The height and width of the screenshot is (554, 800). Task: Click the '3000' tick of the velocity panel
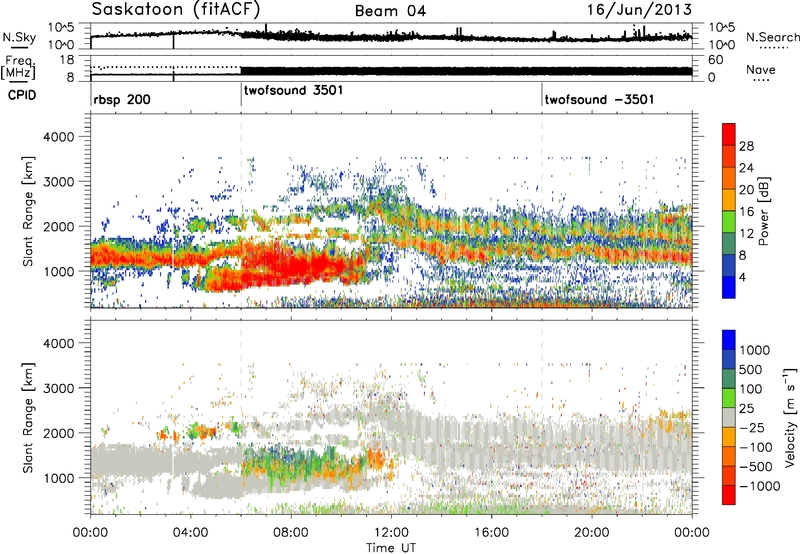coord(61,388)
